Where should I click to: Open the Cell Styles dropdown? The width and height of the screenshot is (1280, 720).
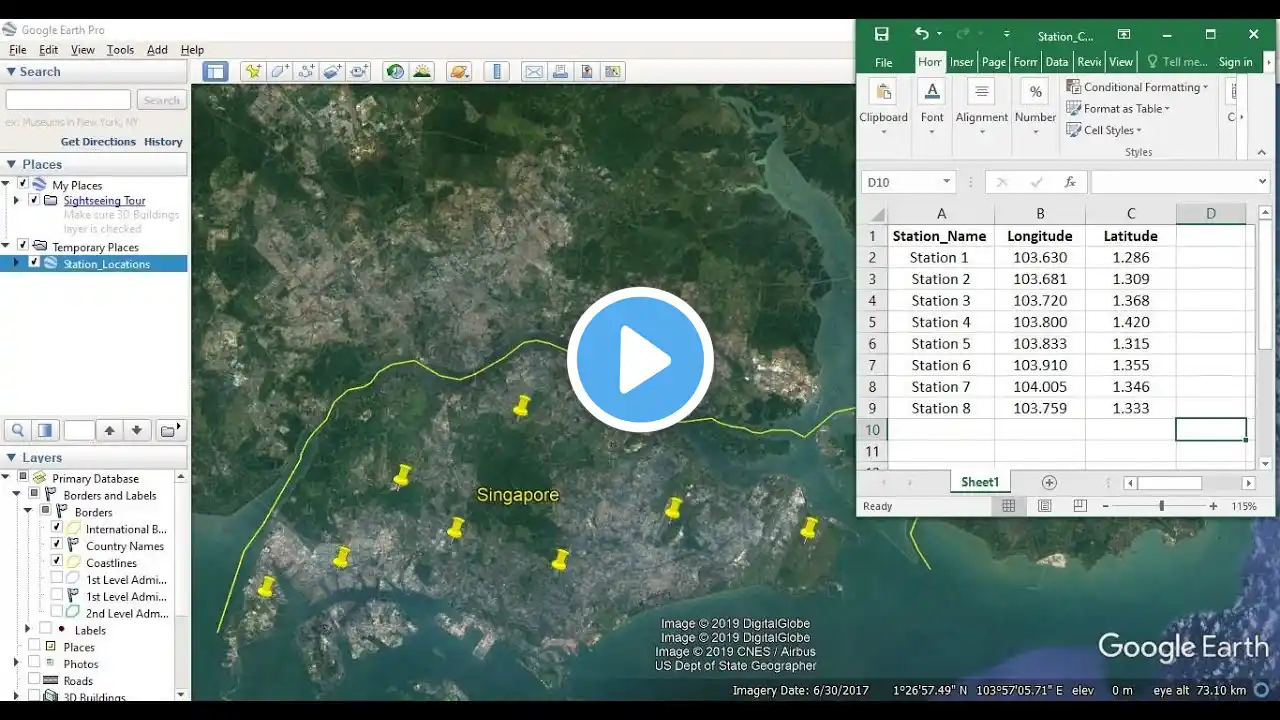pos(1104,130)
